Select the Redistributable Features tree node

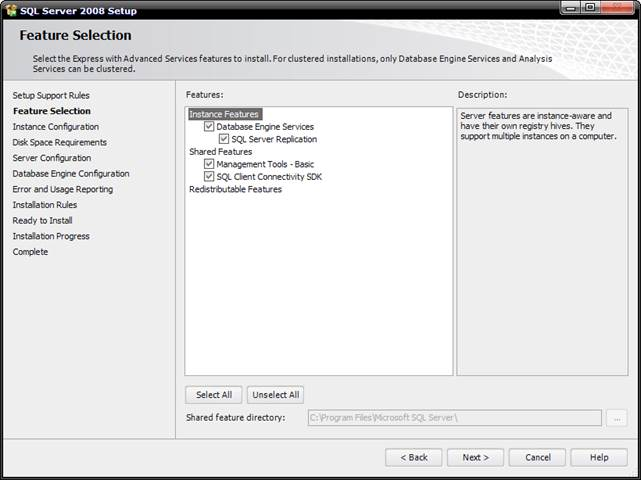(235, 189)
